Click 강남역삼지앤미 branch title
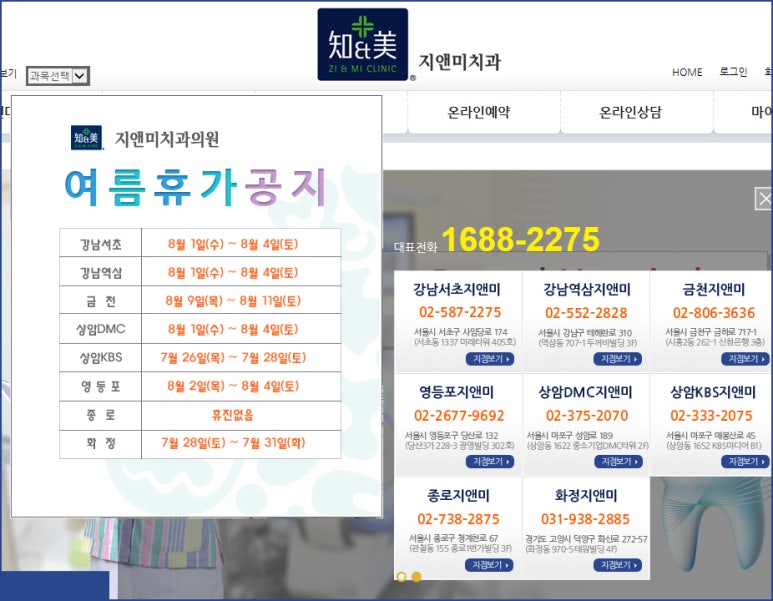773x601 pixels. [x=587, y=289]
